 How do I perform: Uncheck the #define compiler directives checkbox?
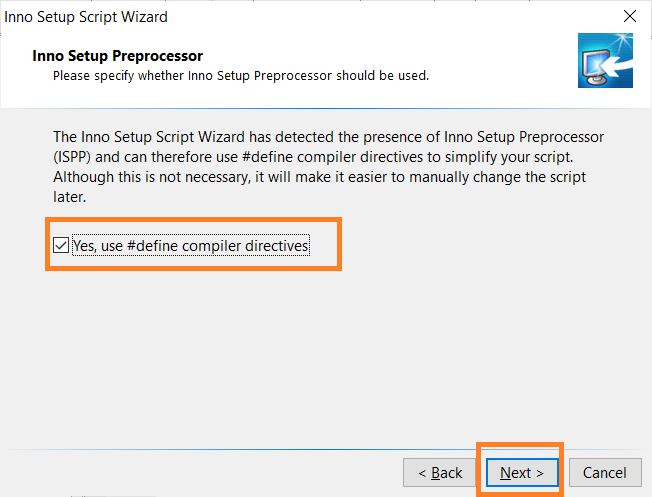61,245
